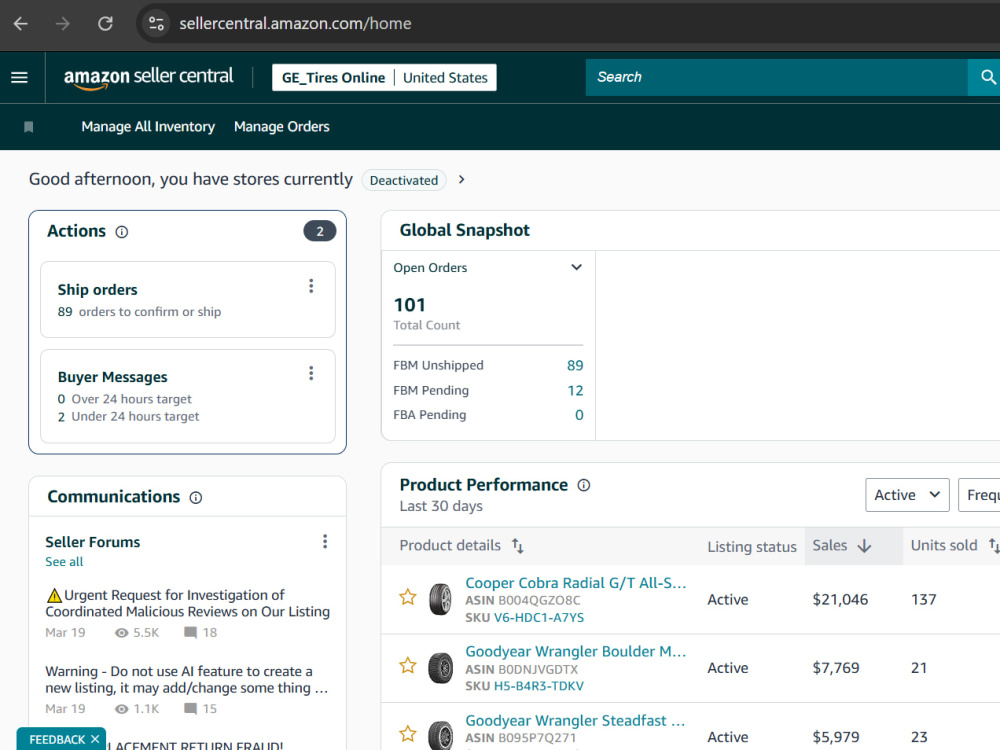Click info icon next to Product Performance

[x=584, y=485]
